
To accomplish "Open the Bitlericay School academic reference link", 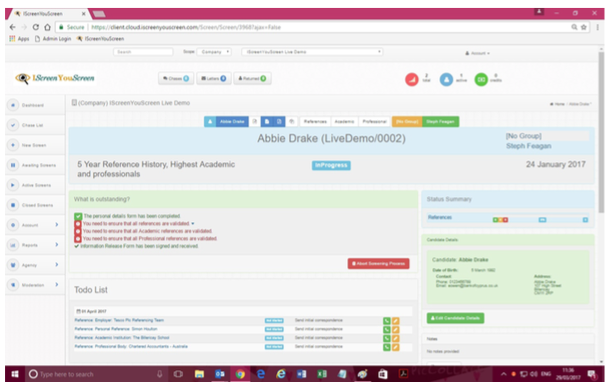I will [122, 338].
